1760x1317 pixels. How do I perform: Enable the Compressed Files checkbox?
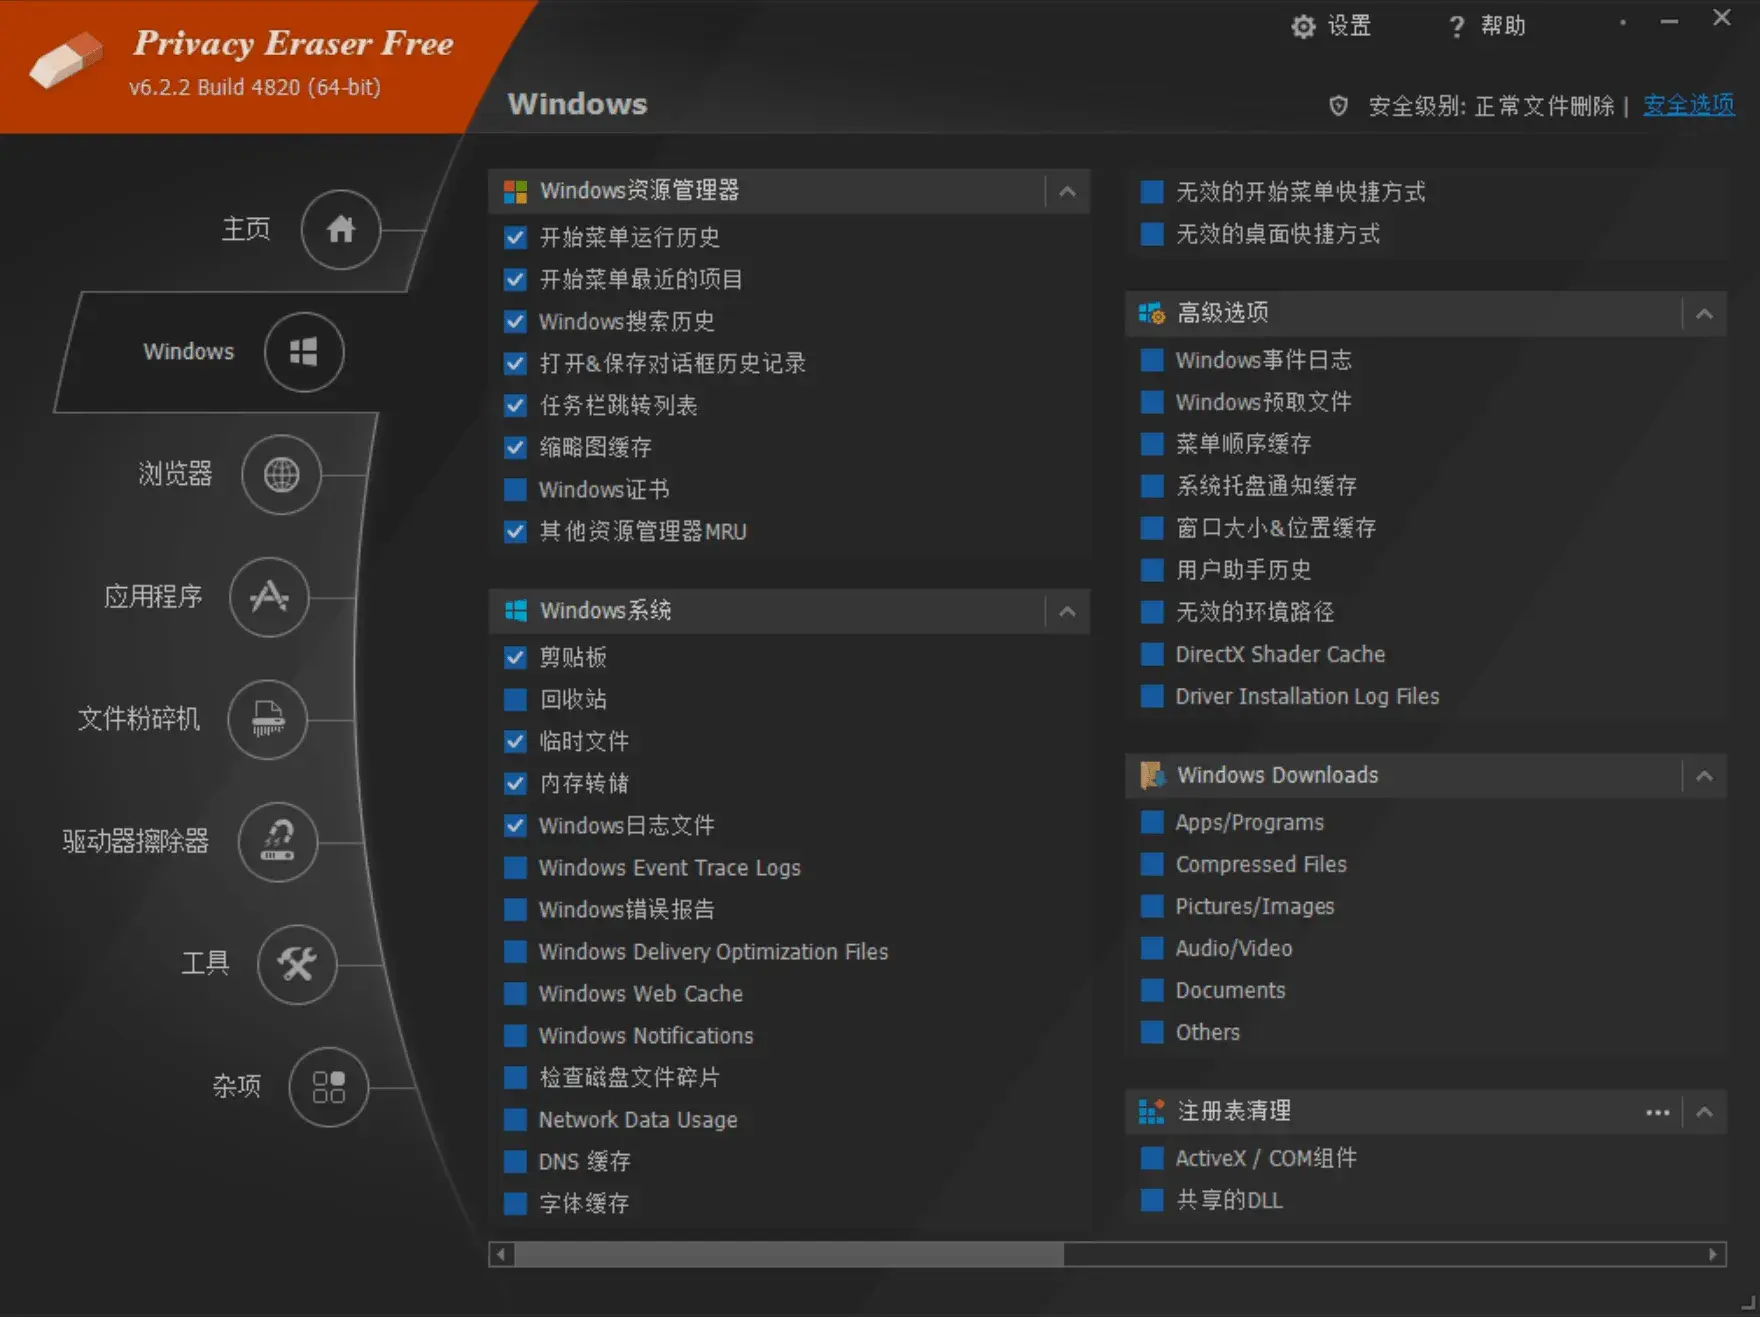(x=1152, y=864)
